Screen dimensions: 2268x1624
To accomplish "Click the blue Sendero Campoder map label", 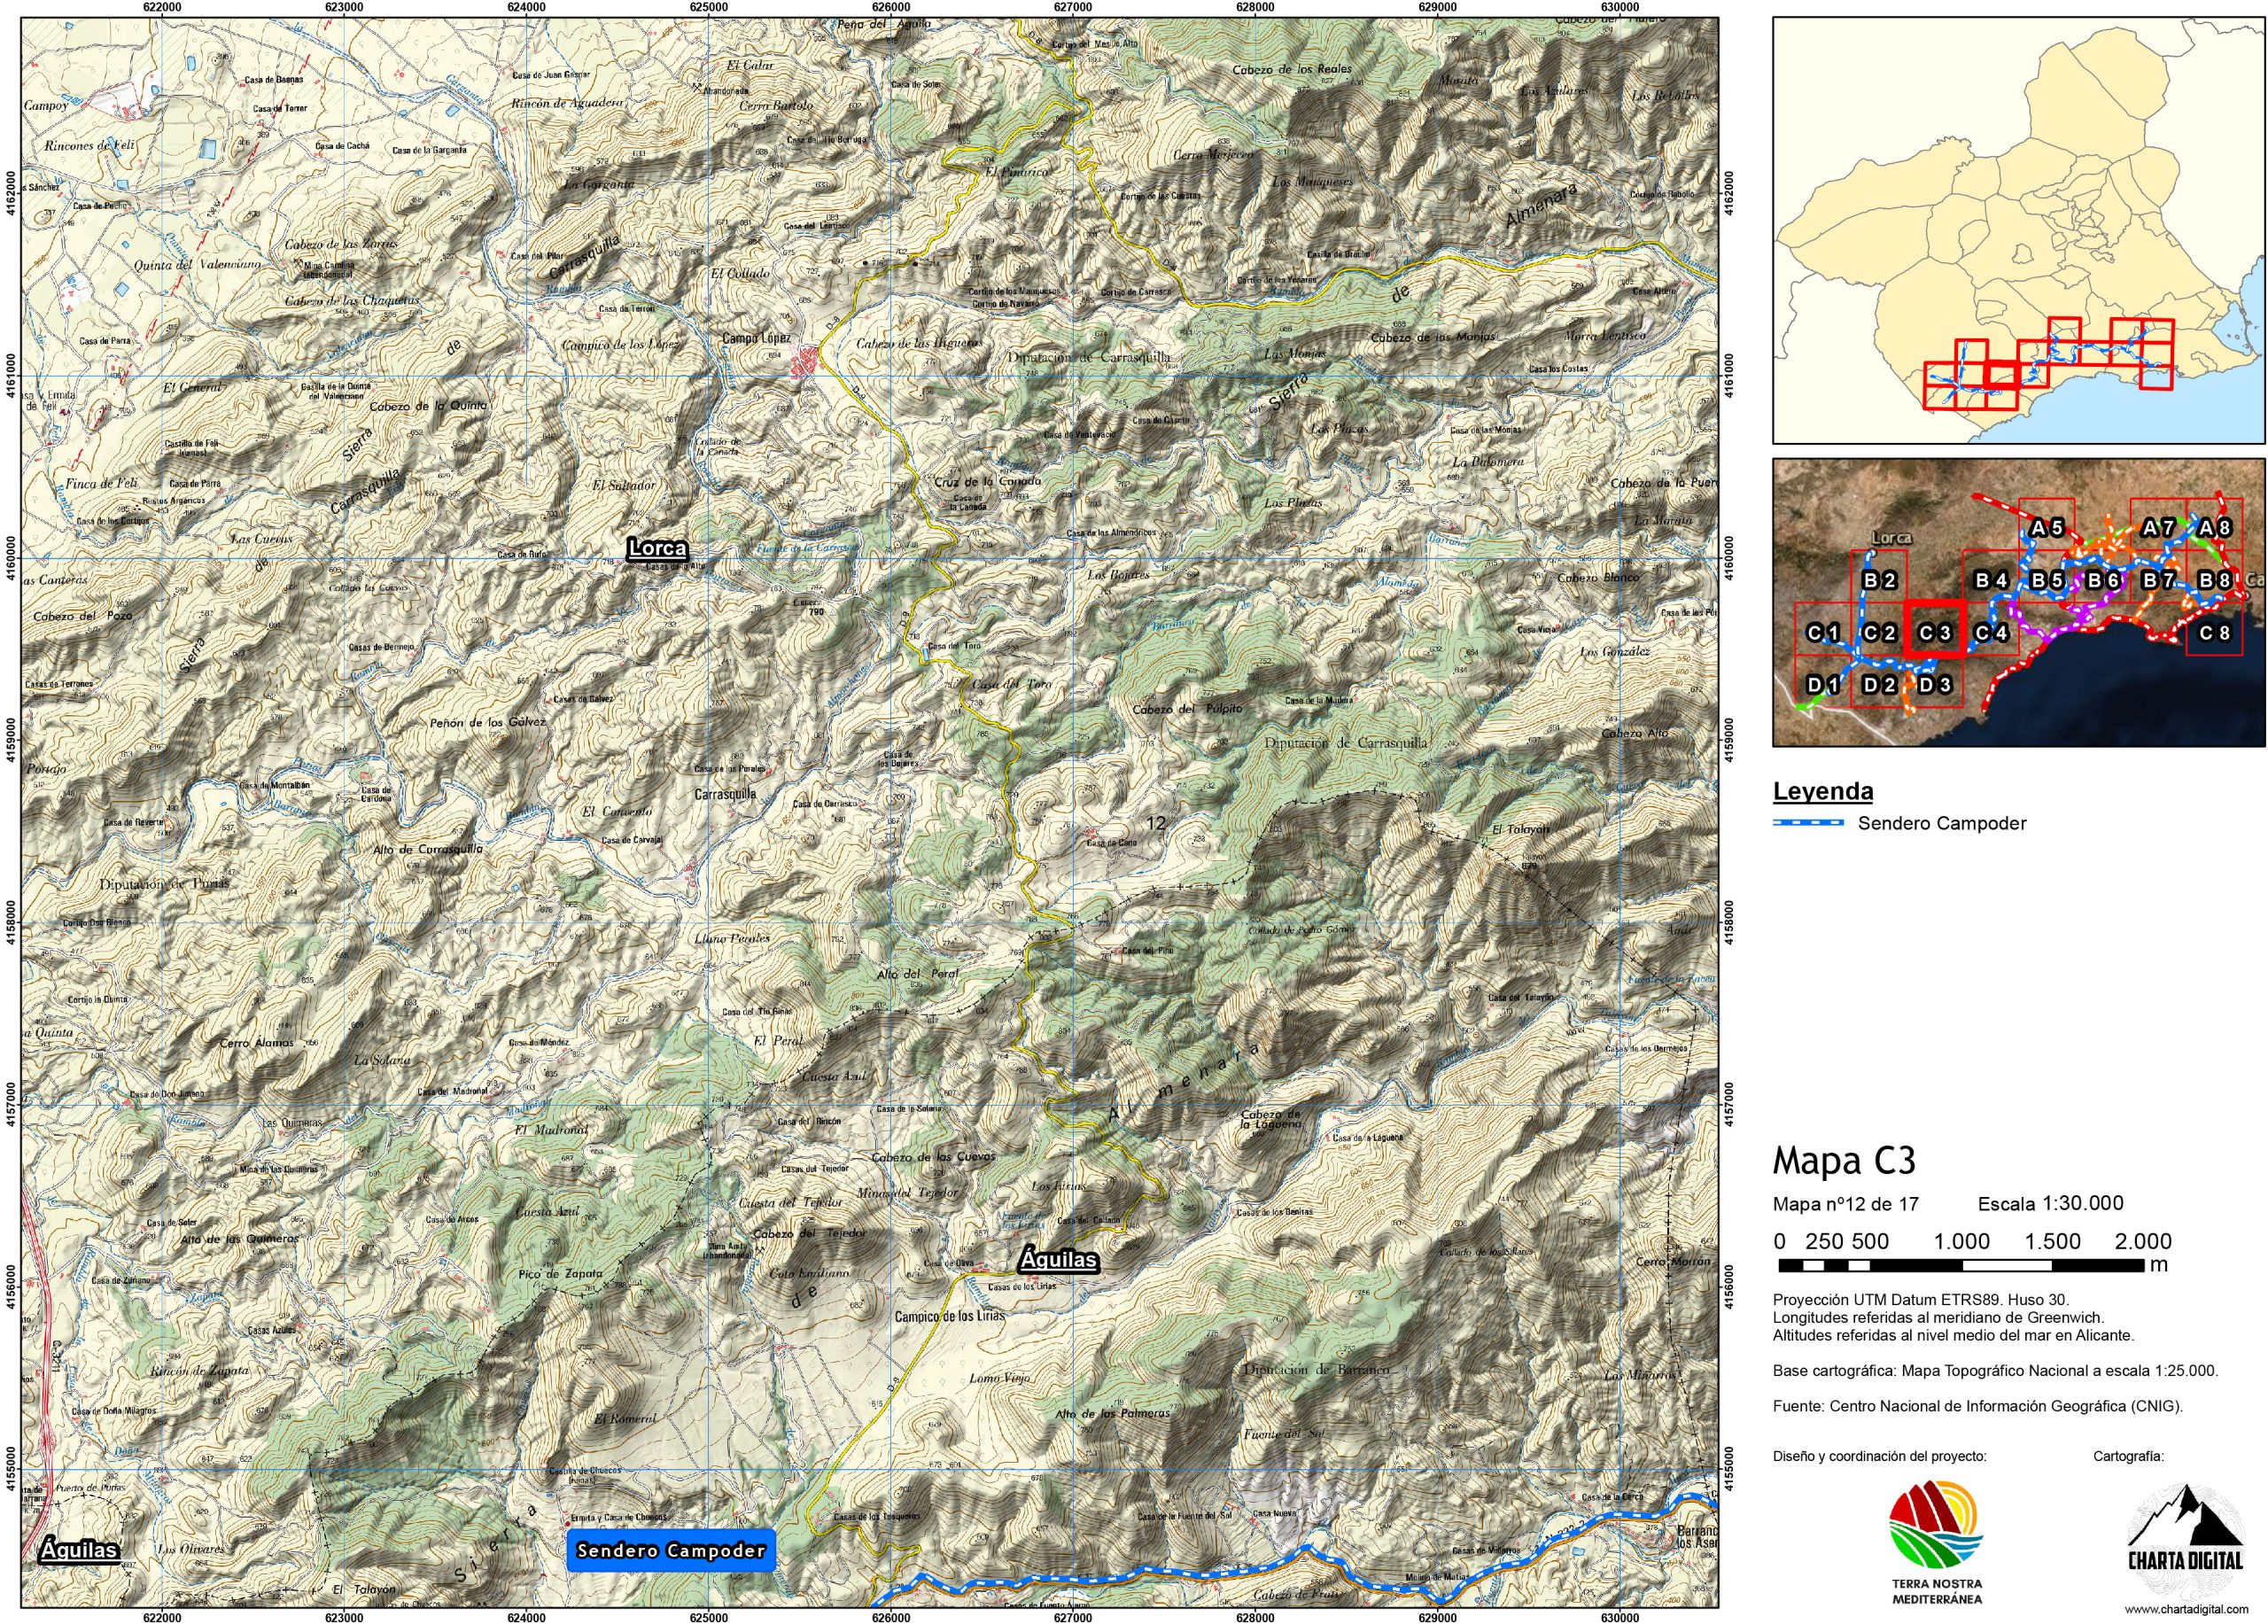I will coord(671,1551).
